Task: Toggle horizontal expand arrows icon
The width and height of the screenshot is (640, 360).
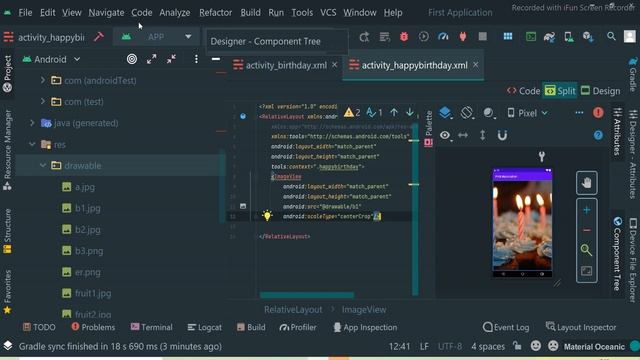Action: point(463,135)
